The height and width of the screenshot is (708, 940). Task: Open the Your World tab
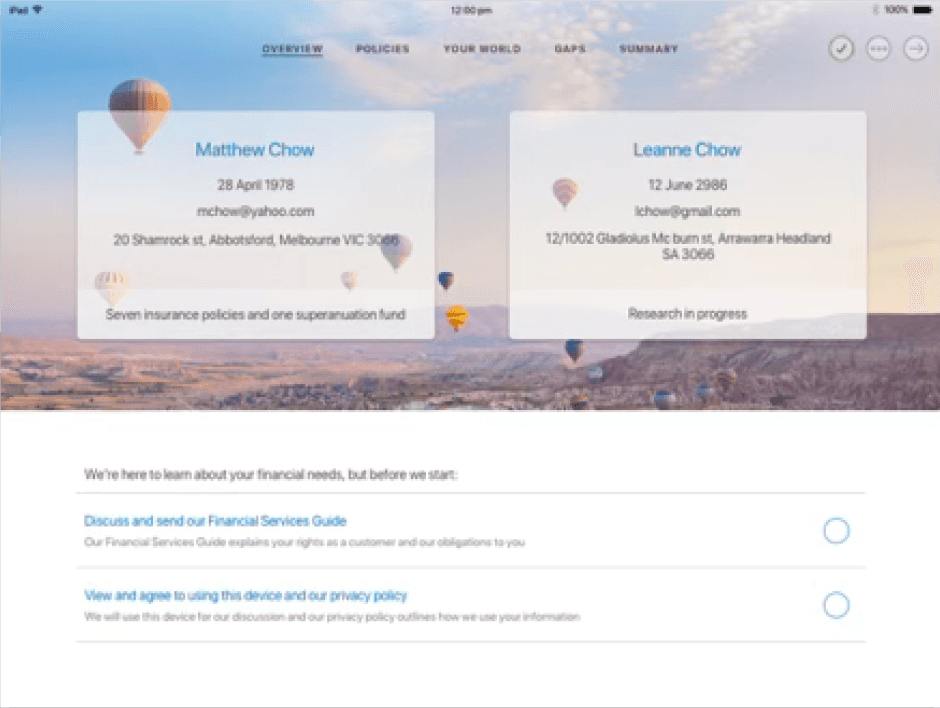point(482,49)
